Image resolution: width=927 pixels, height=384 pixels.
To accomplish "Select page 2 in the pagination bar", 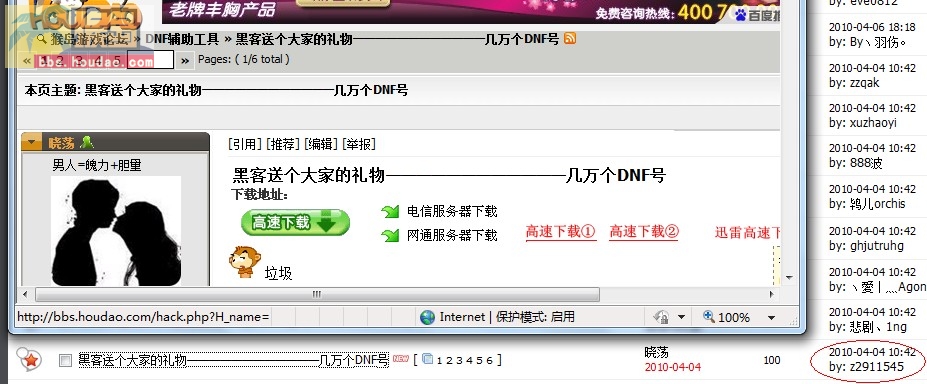I will click(61, 60).
